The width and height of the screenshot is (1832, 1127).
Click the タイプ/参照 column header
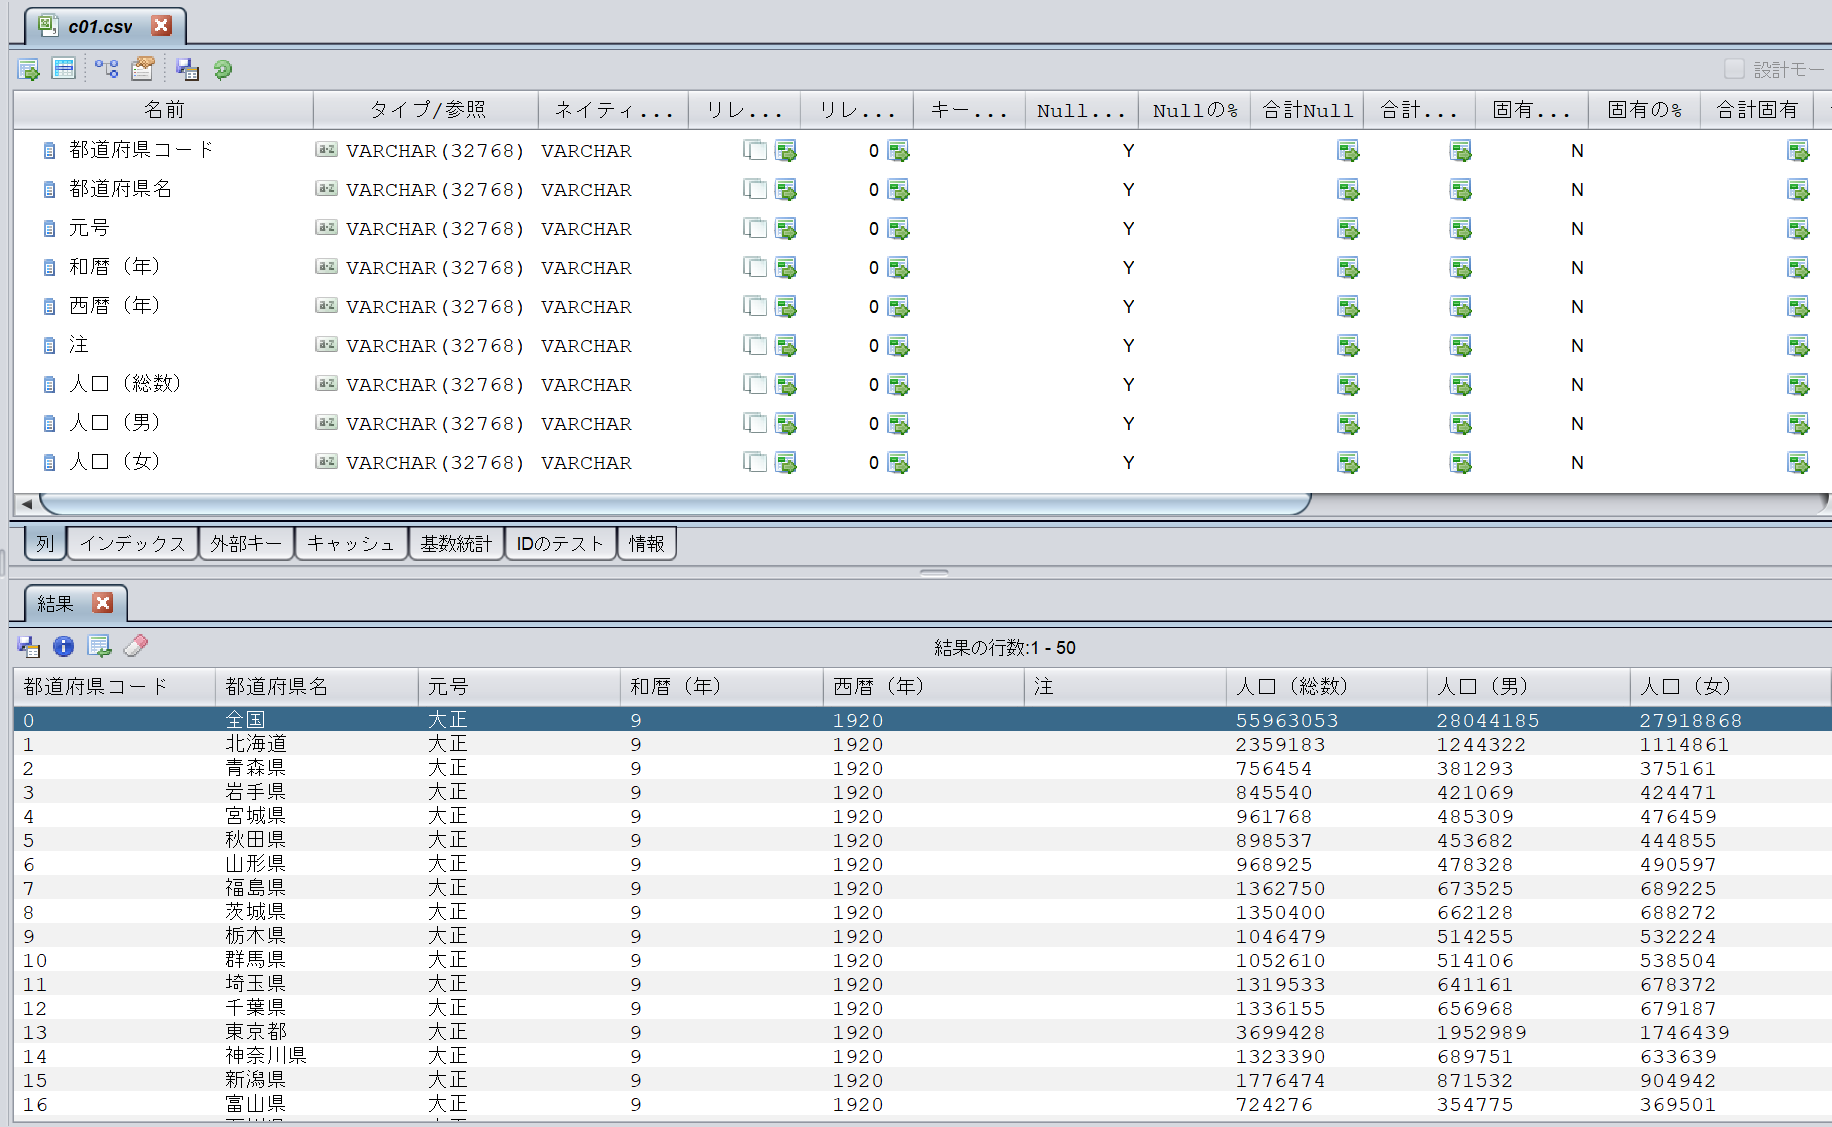(x=426, y=110)
